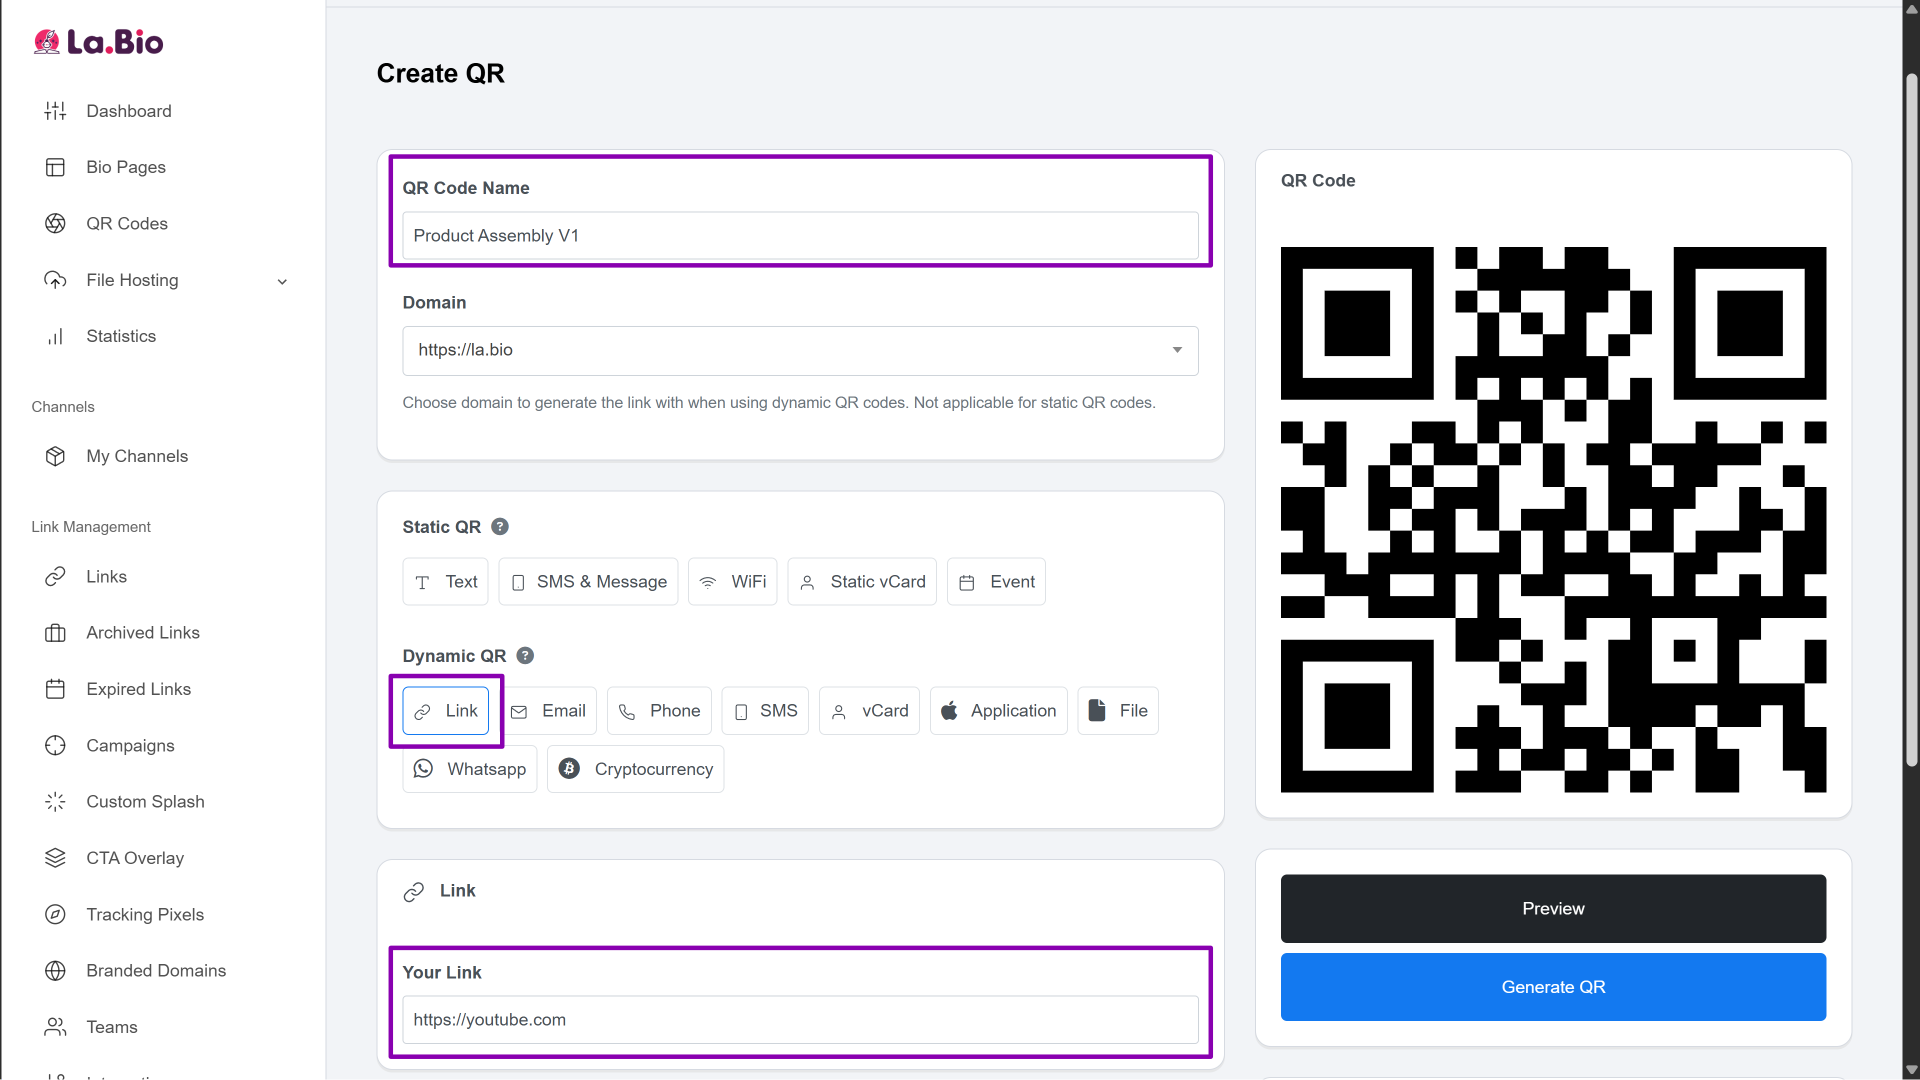Open My Channels menu item

click(137, 456)
